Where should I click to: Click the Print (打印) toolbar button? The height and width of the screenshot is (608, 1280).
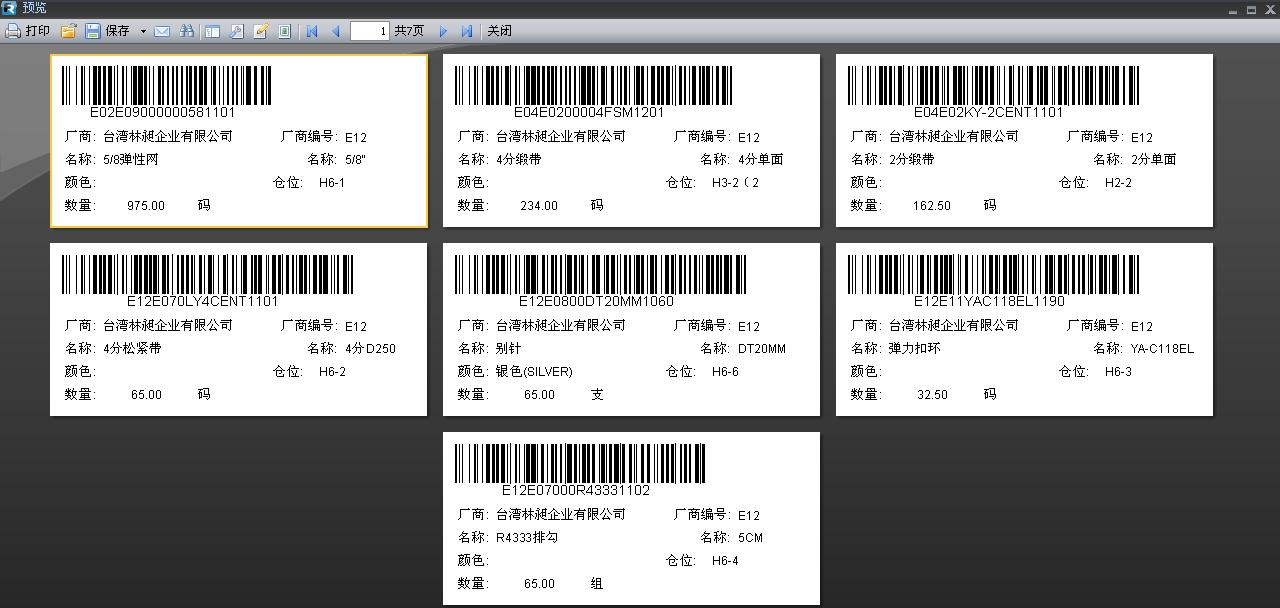pyautogui.click(x=28, y=31)
